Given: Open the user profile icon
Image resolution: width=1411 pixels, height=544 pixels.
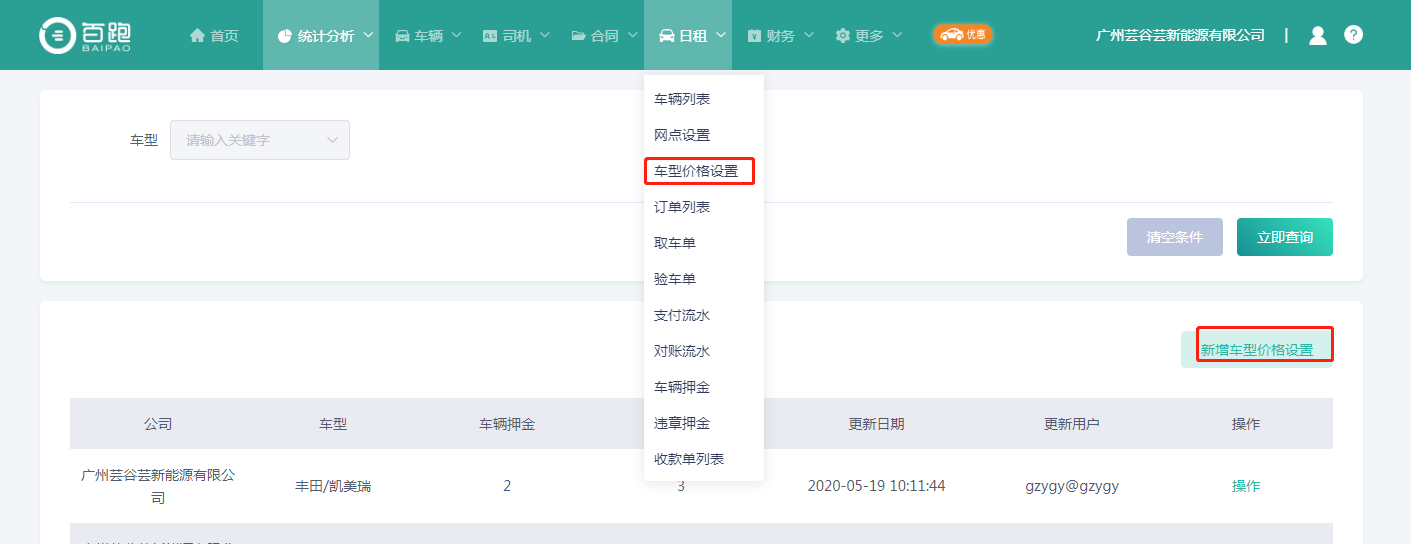Looking at the screenshot, I should click(x=1317, y=35).
